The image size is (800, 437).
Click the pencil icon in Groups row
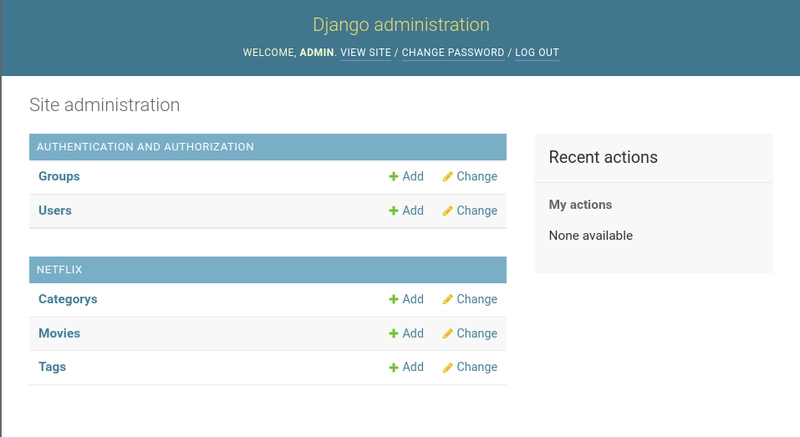[x=448, y=177]
